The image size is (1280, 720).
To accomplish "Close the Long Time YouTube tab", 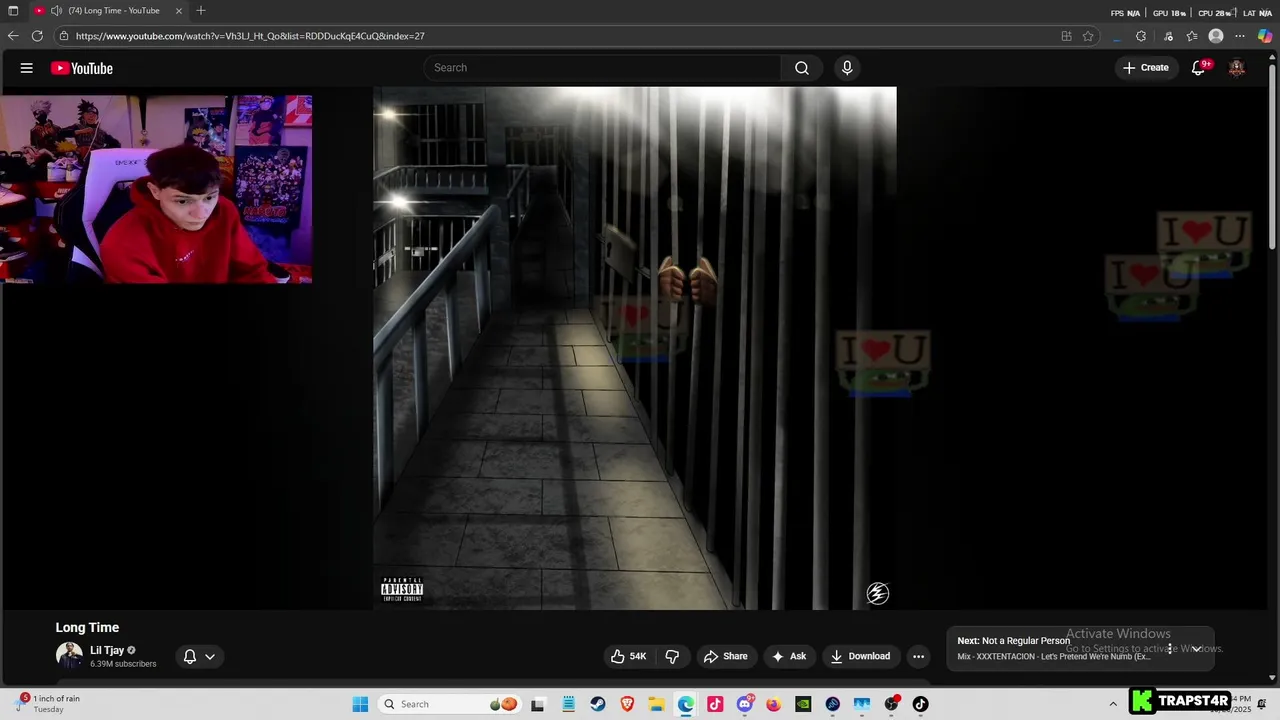I will coord(179,11).
